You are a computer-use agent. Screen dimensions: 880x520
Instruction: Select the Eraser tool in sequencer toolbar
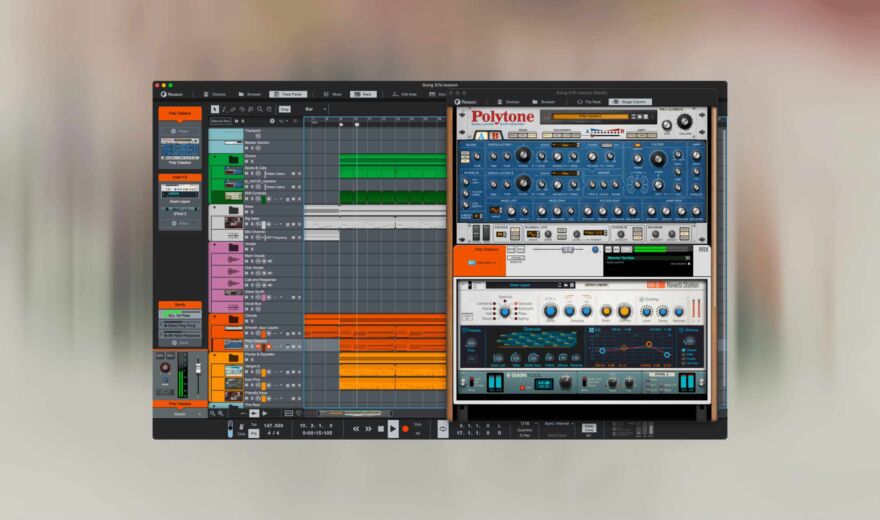click(x=232, y=109)
